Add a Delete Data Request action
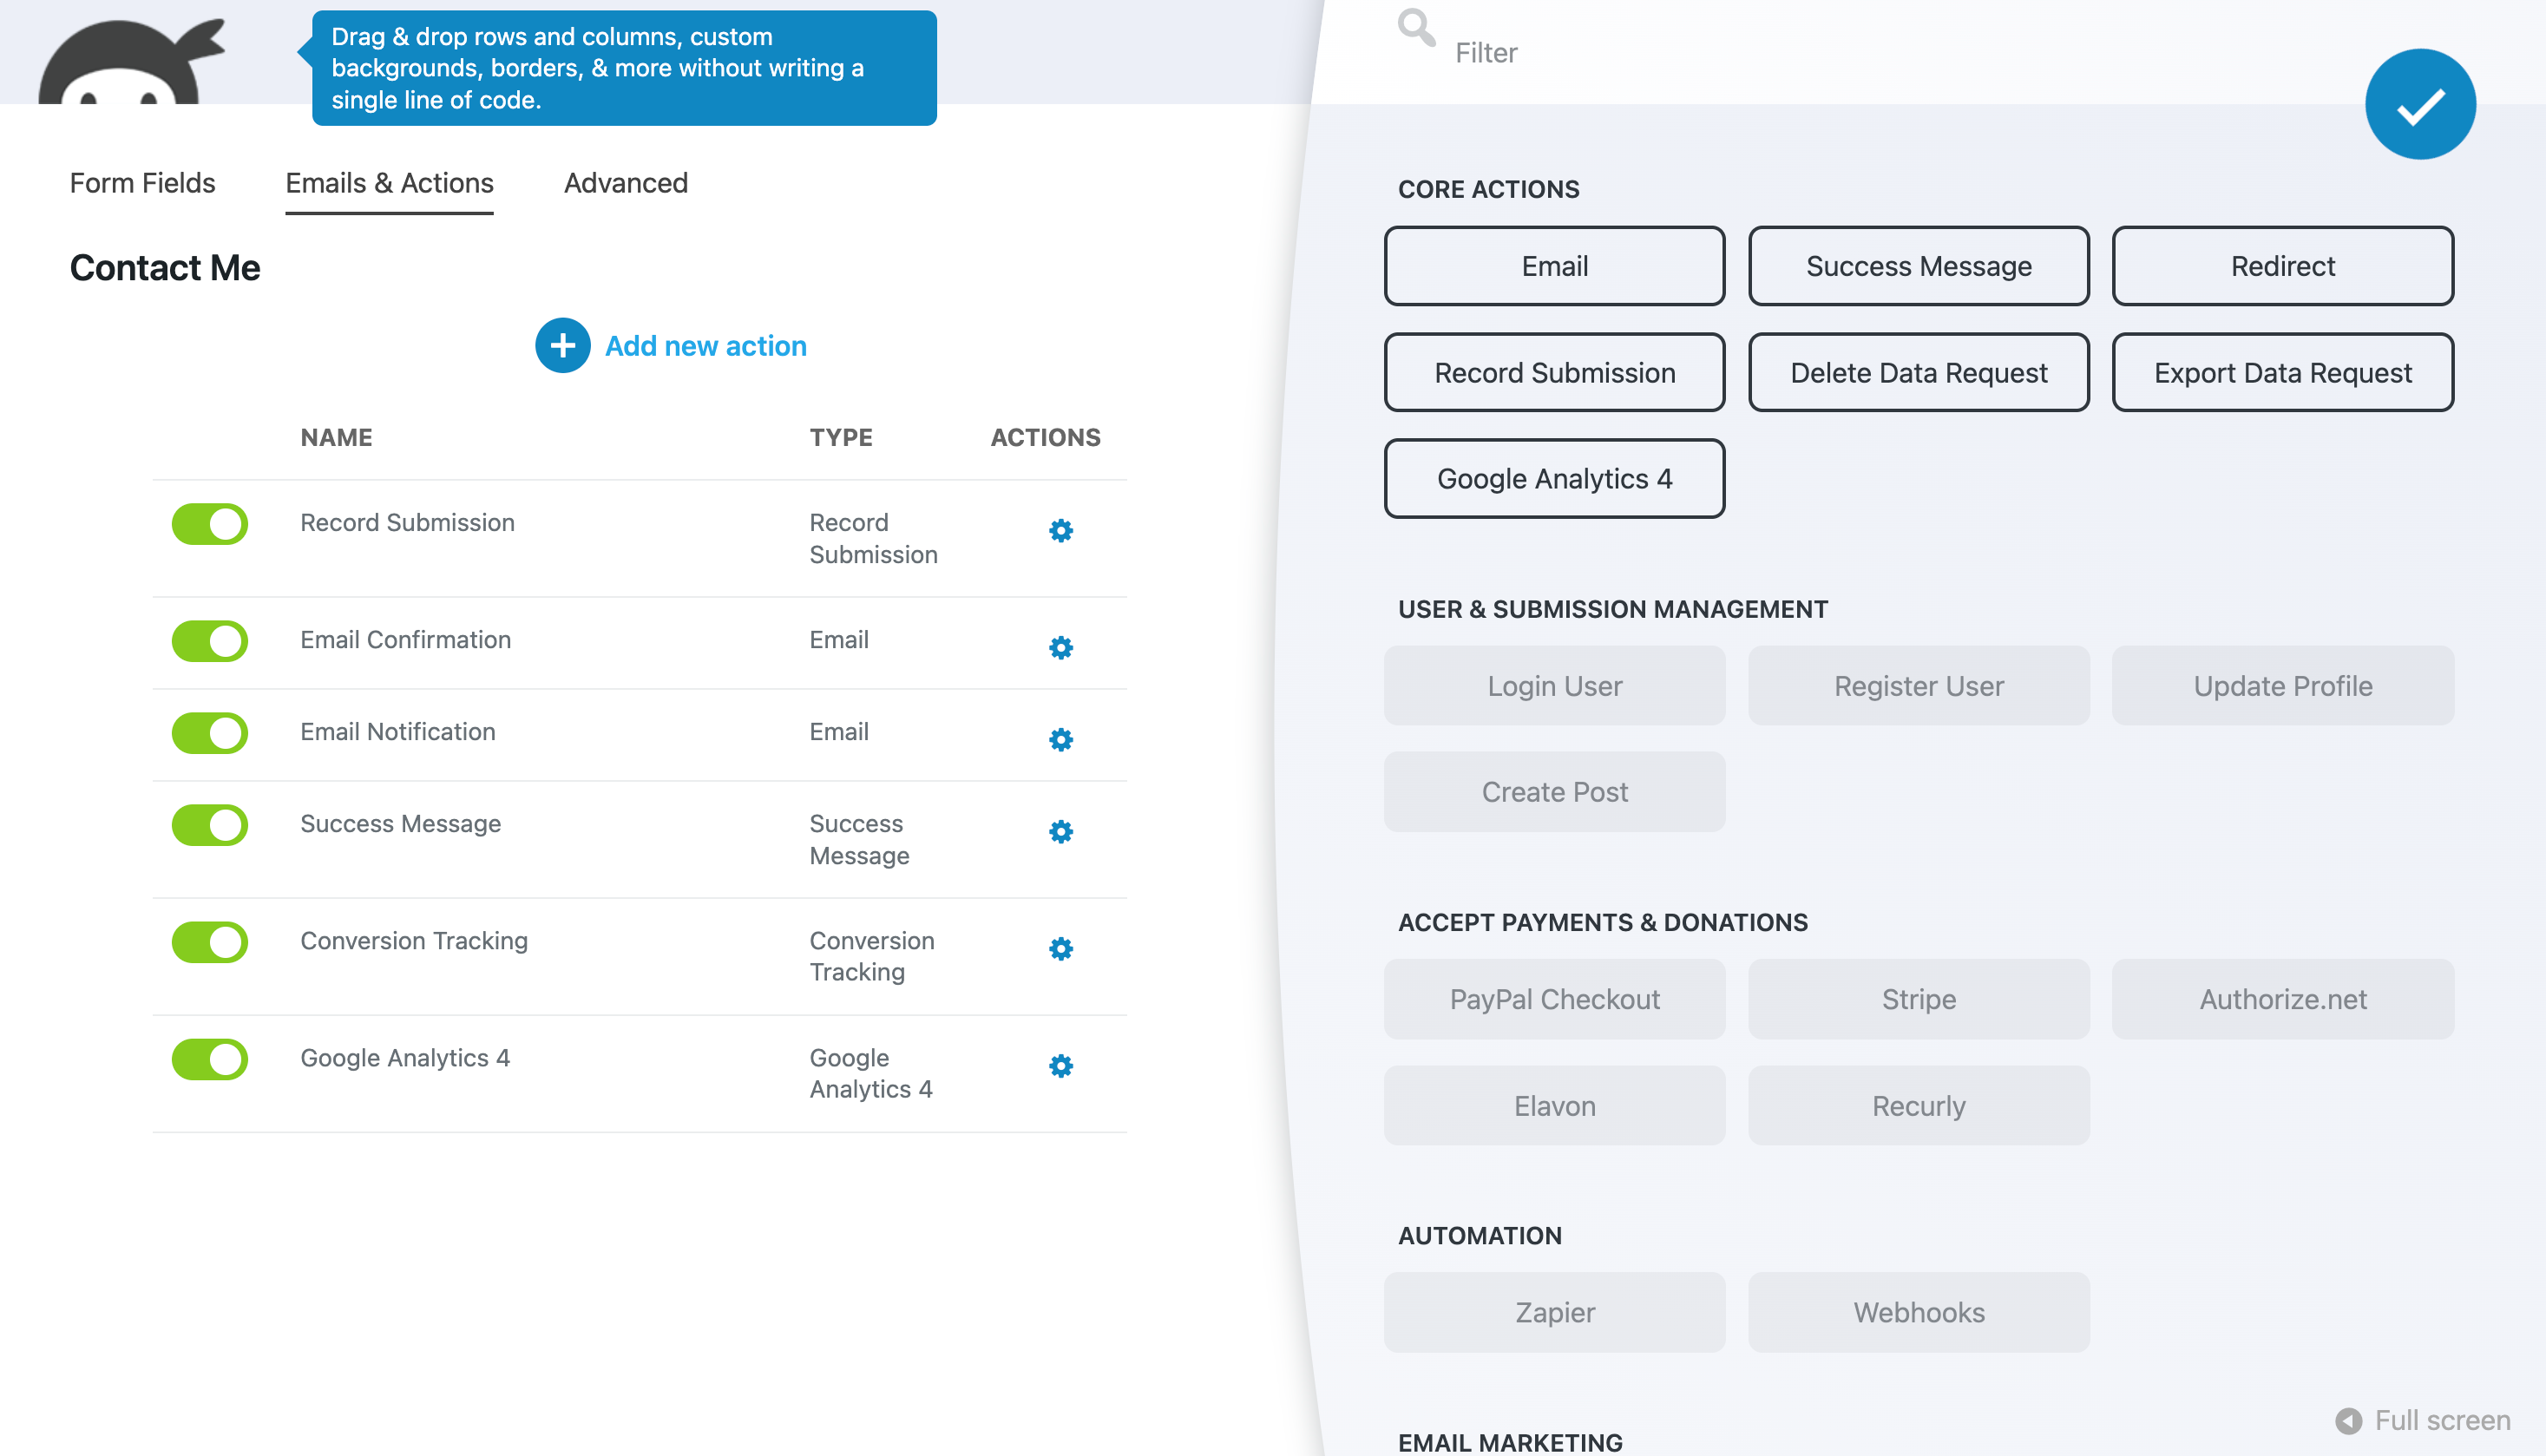The width and height of the screenshot is (2546, 1456). pyautogui.click(x=1918, y=373)
